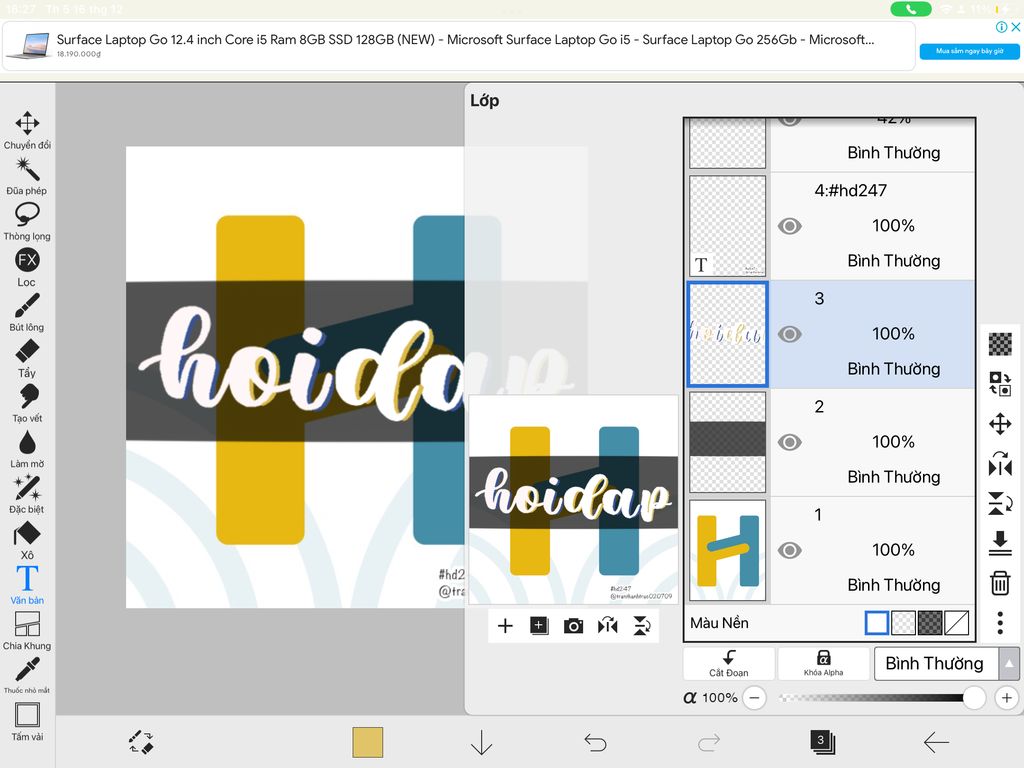Add layer from camera icon
Screen dimensions: 1024x768
(573, 626)
